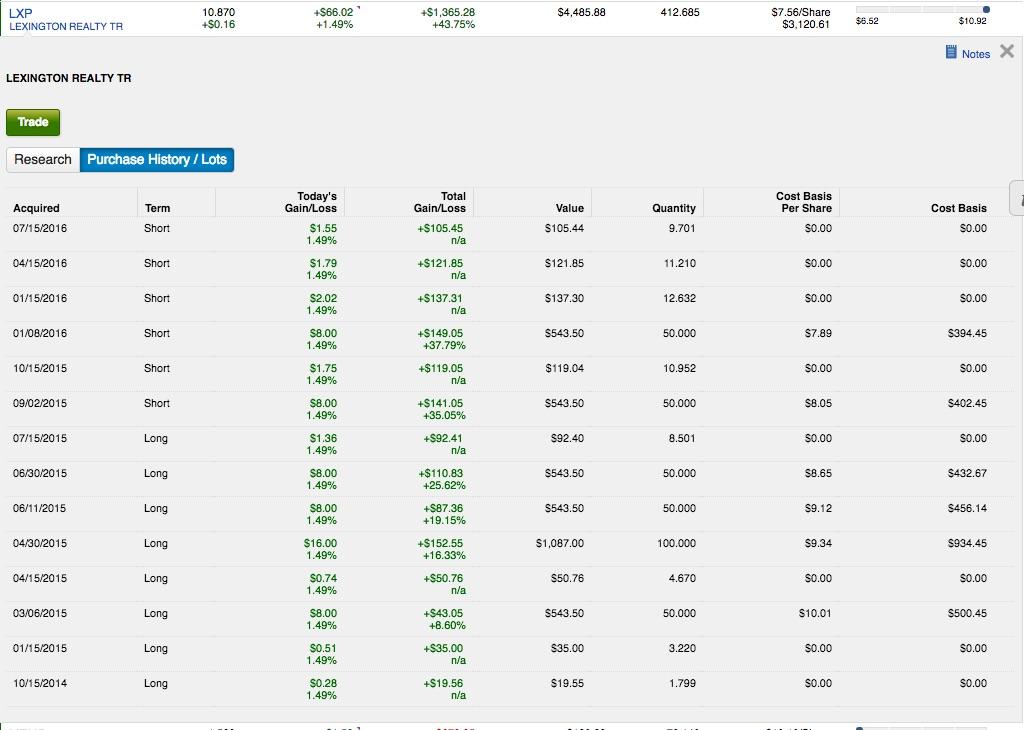
Task: Click the $7.56/Share cost basis summary
Action: tap(801, 12)
